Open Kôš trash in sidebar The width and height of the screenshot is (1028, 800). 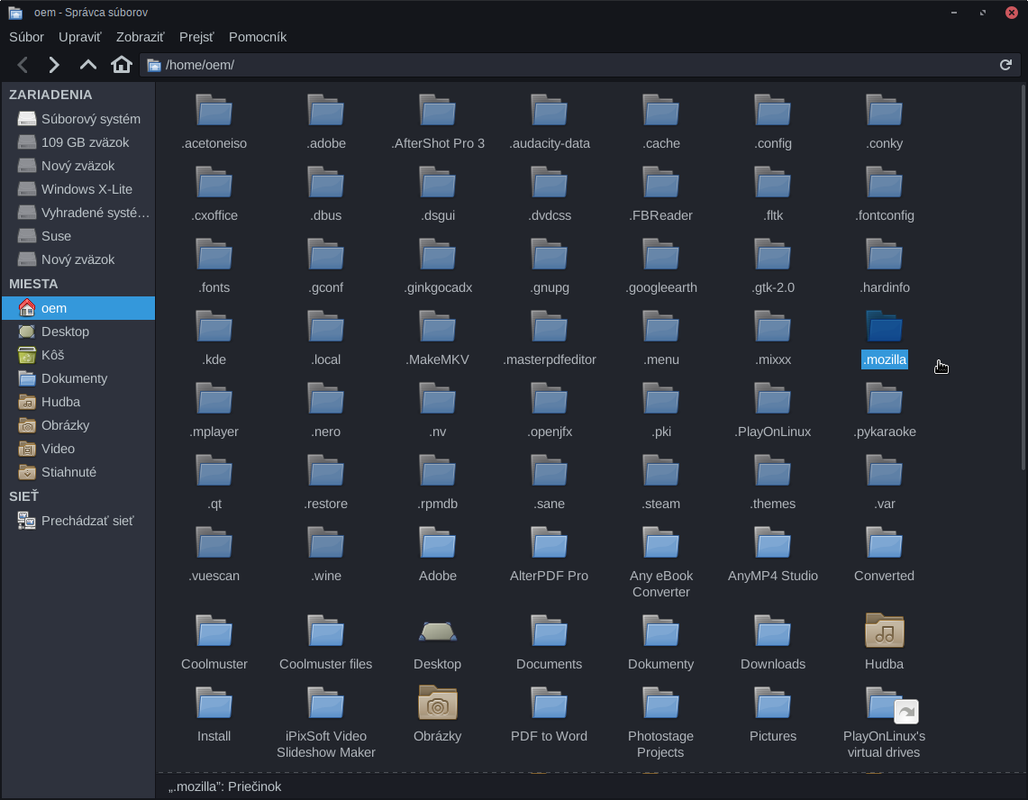(79, 355)
